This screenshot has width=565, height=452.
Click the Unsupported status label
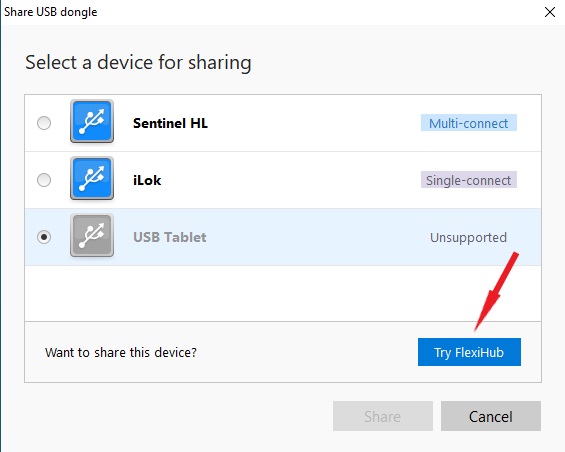[468, 237]
